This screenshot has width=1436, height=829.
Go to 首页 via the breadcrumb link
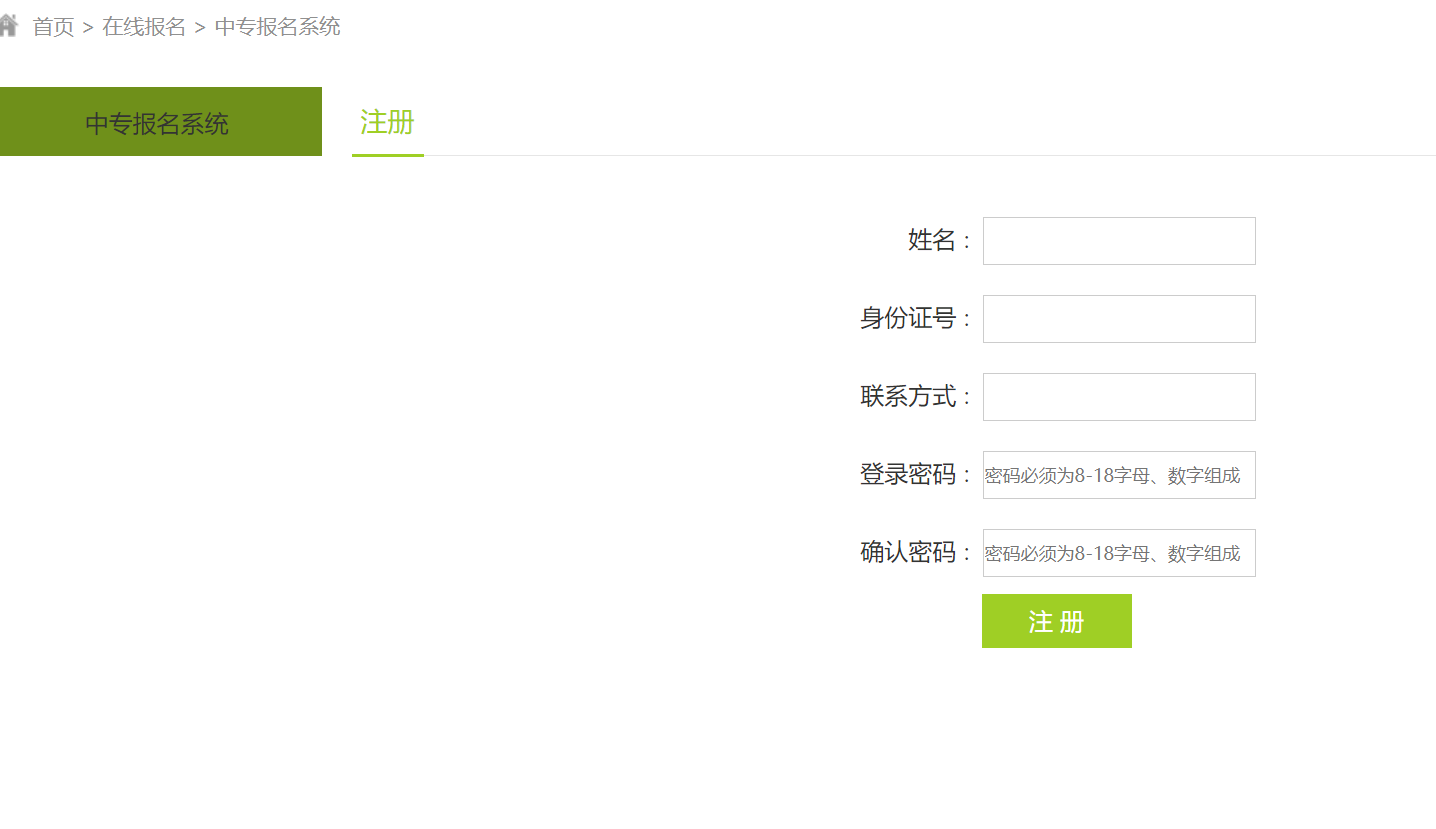point(53,27)
